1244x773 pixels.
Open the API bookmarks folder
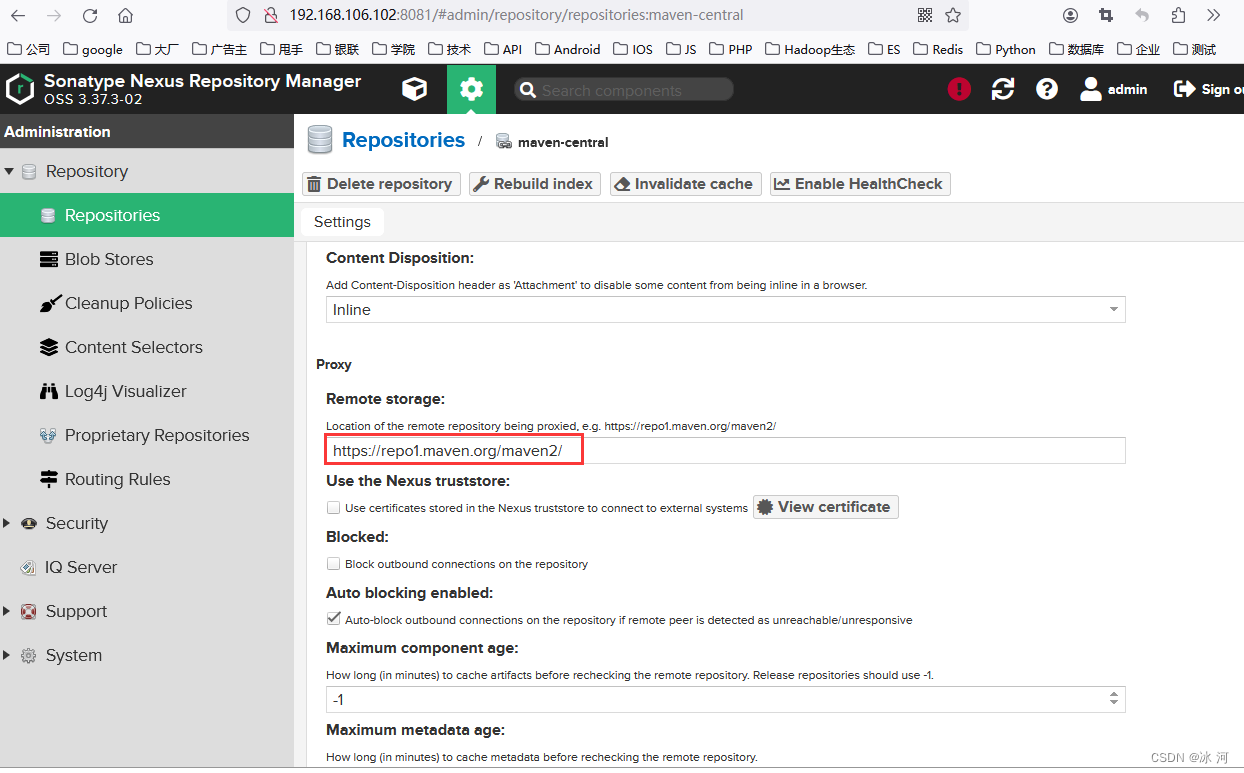(x=503, y=49)
